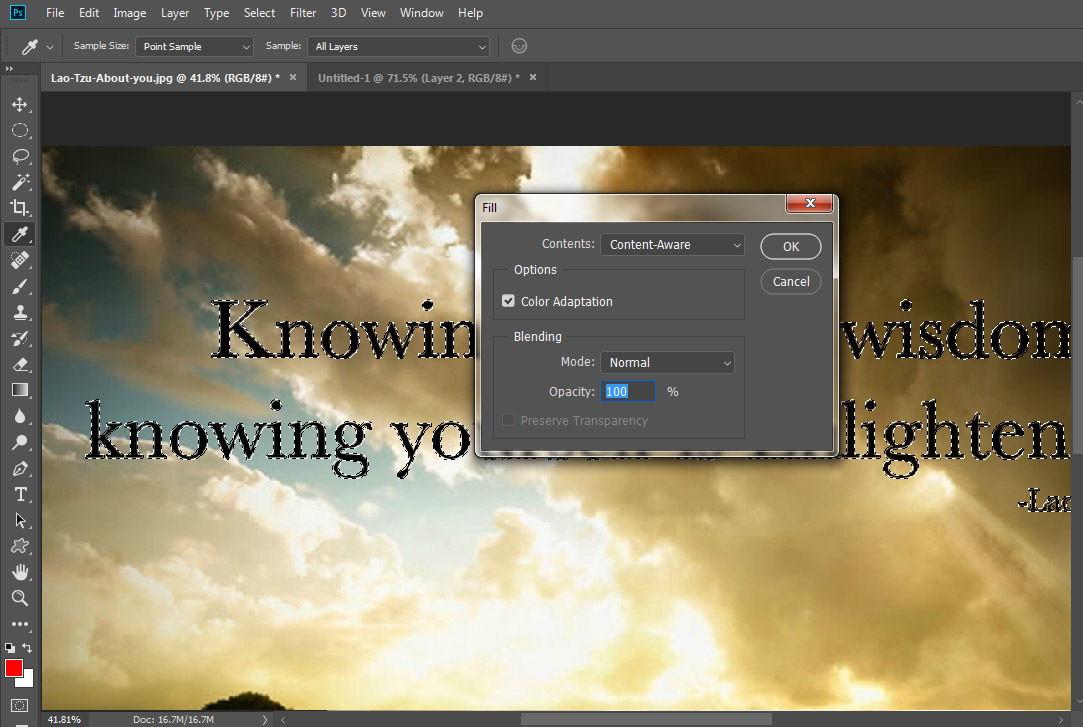Uncheck the Color Adaptation checkbox
1083x727 pixels.
point(508,301)
